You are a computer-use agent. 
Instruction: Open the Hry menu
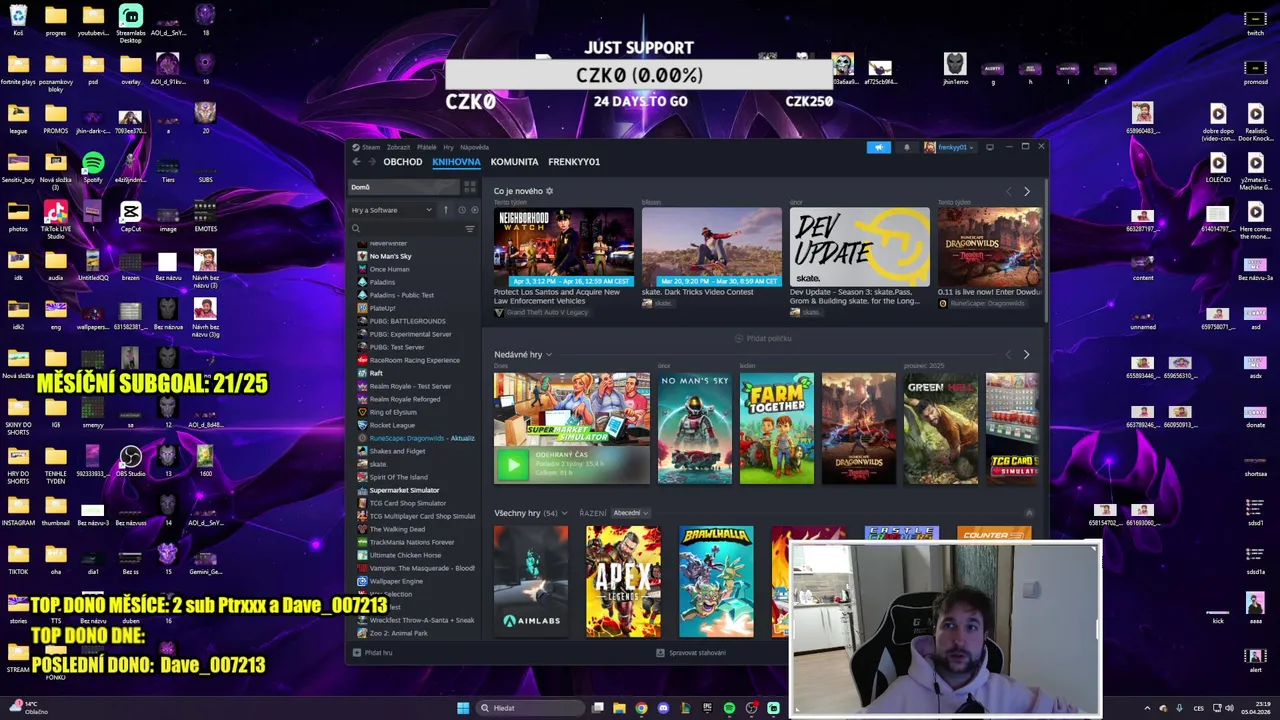(448, 147)
